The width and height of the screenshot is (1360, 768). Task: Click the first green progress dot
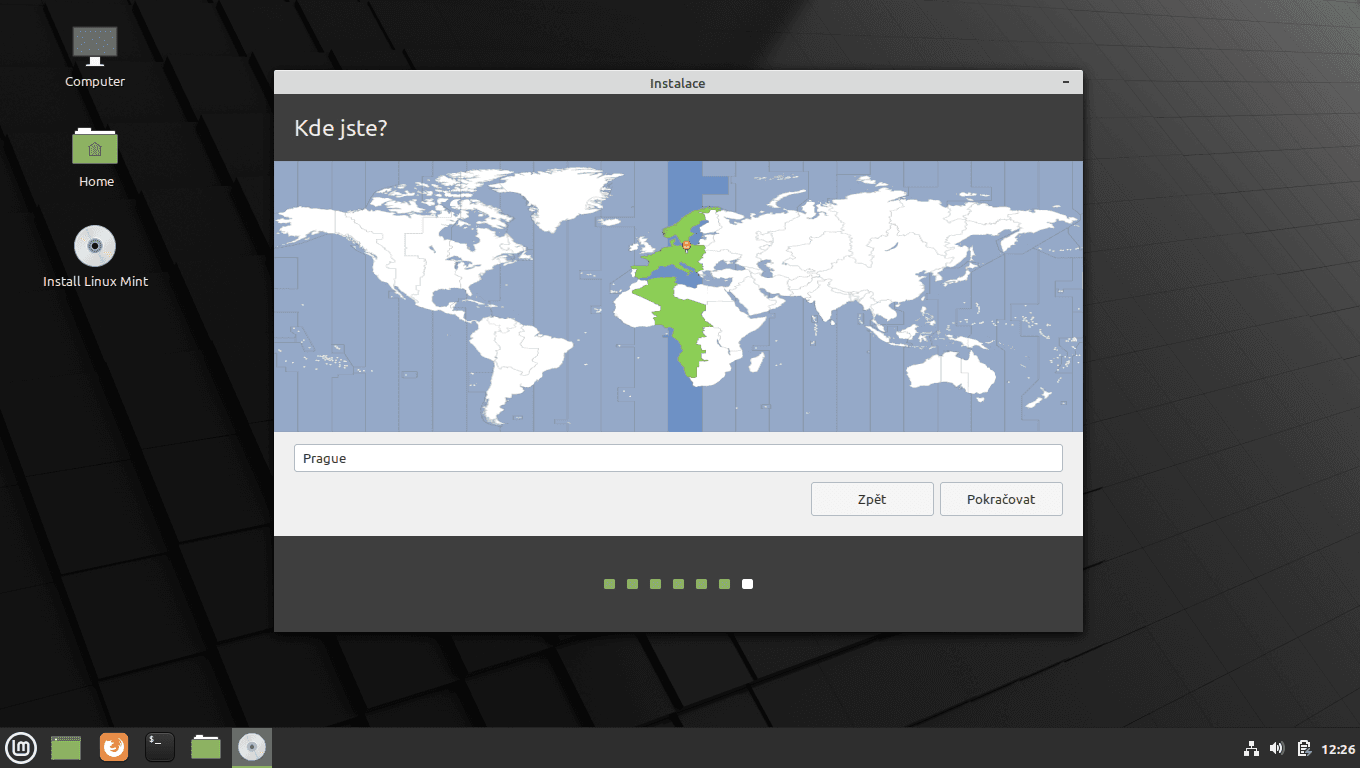pyautogui.click(x=609, y=583)
